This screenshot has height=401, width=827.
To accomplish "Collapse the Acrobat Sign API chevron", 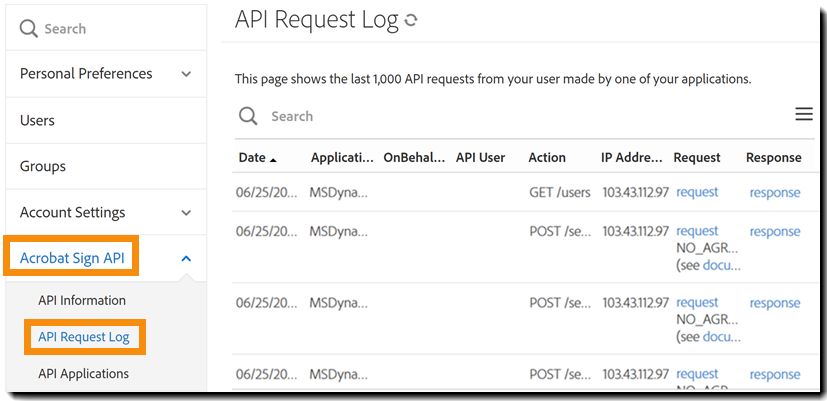I will [186, 259].
